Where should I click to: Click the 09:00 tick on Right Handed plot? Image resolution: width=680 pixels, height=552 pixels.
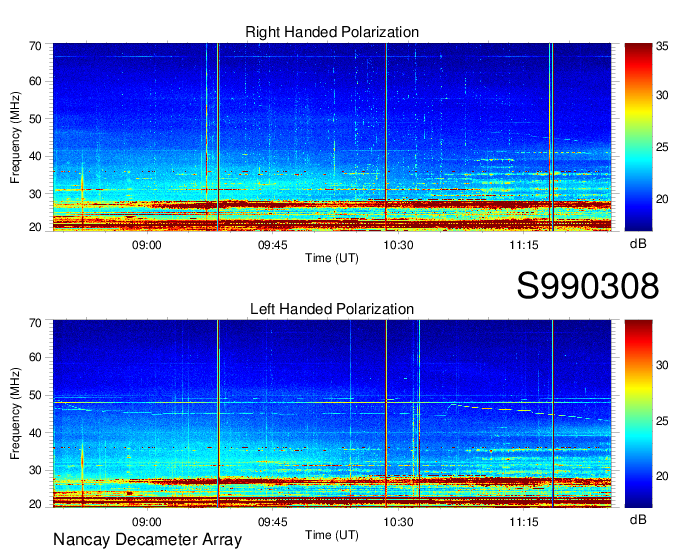coord(147,245)
